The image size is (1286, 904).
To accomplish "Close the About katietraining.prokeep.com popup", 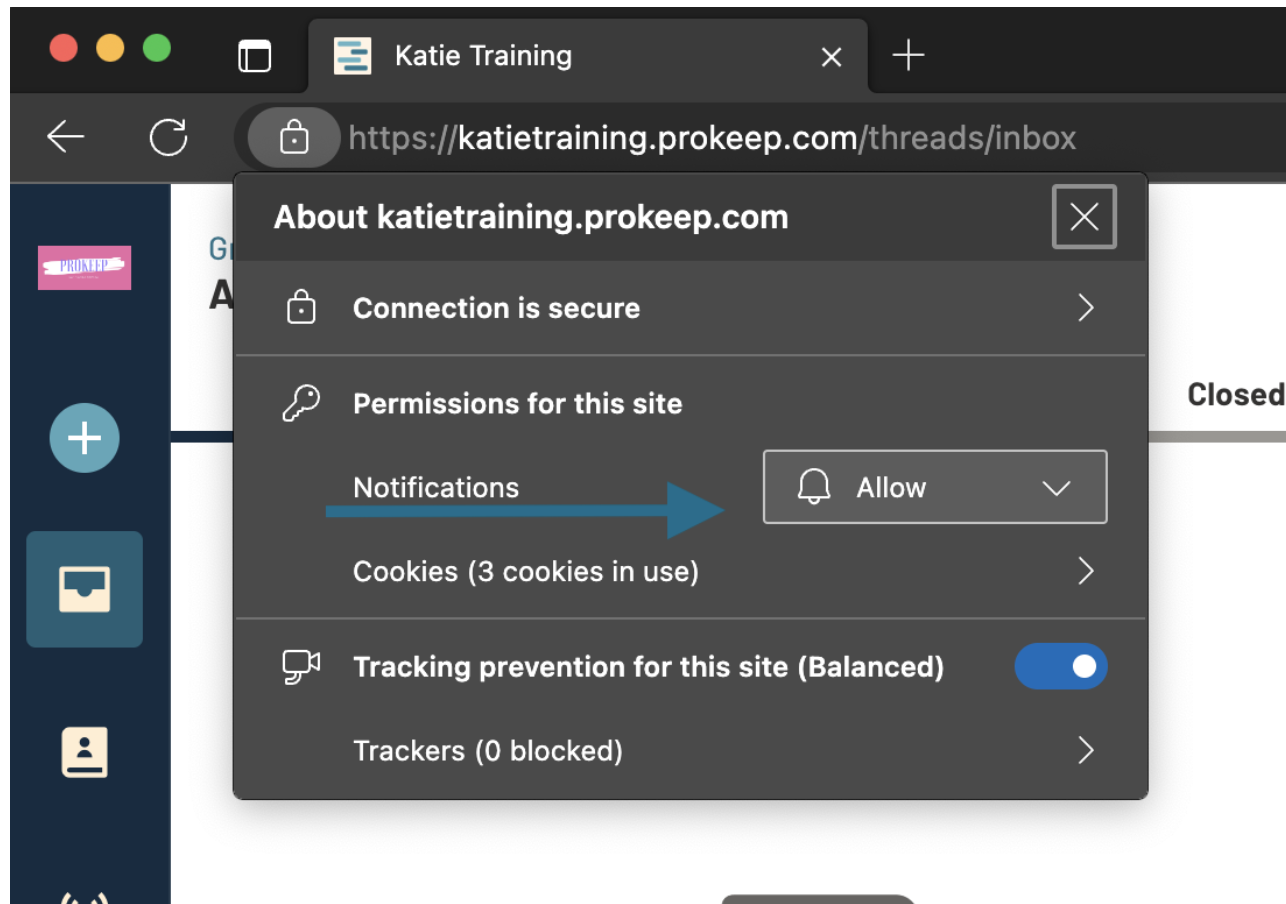I will 1084,216.
